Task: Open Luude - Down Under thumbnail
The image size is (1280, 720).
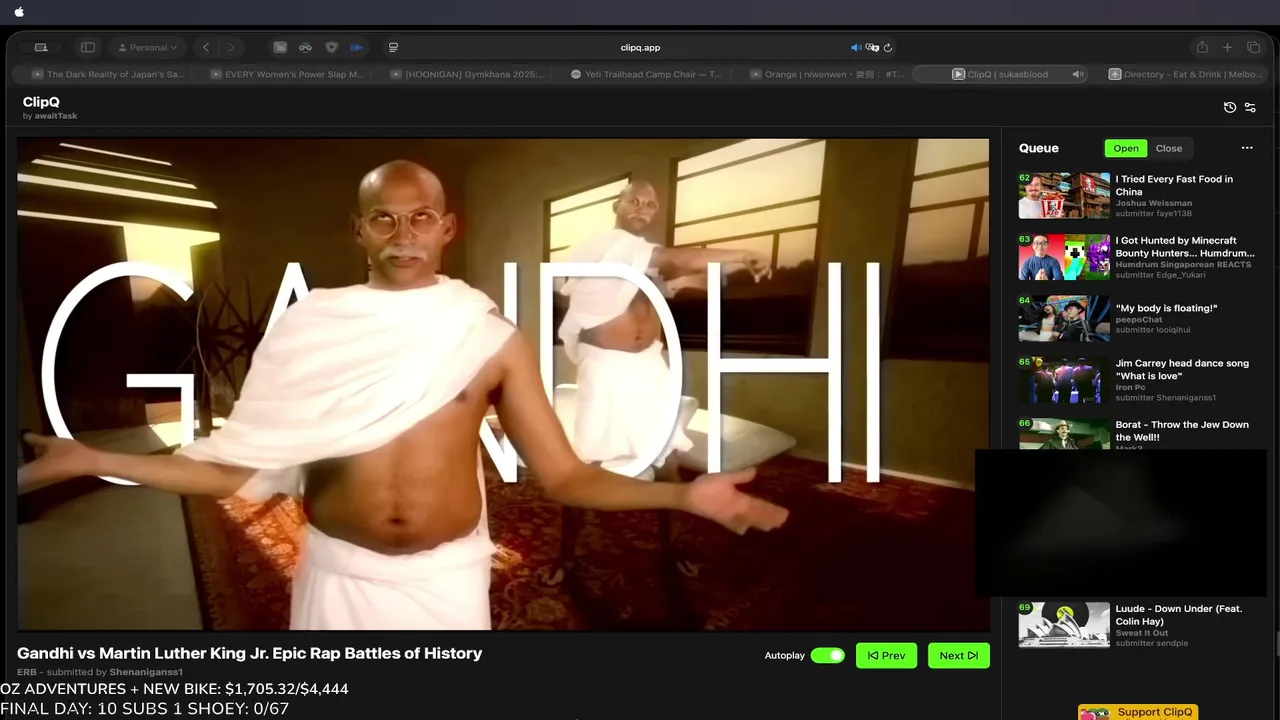Action: (x=1064, y=625)
